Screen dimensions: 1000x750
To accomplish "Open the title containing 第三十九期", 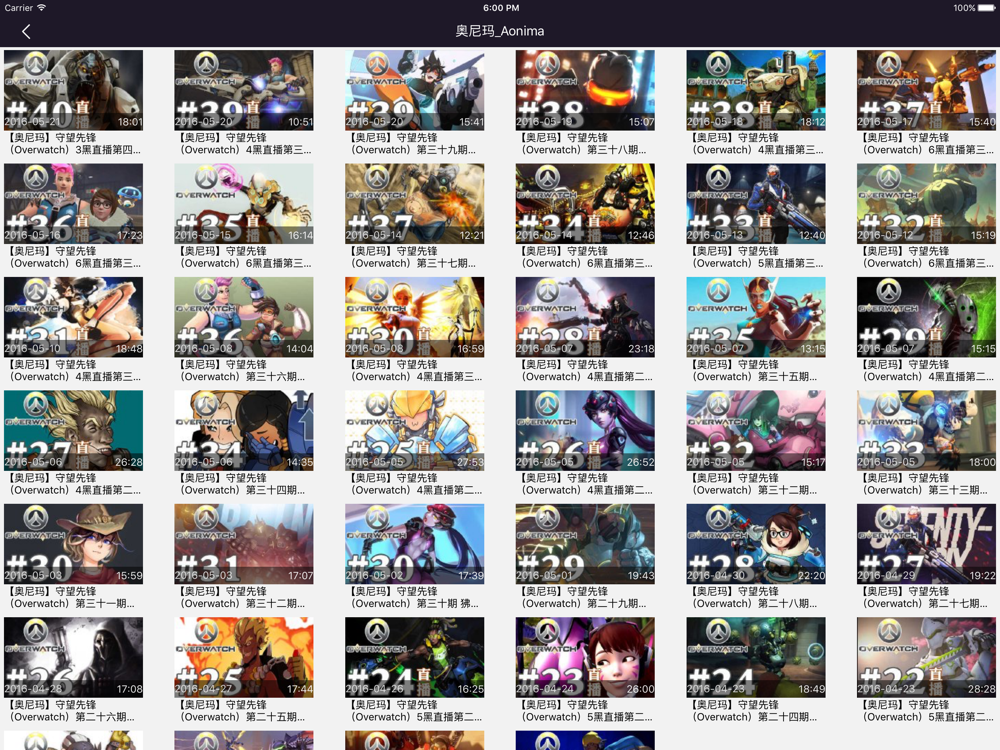I will [415, 143].
